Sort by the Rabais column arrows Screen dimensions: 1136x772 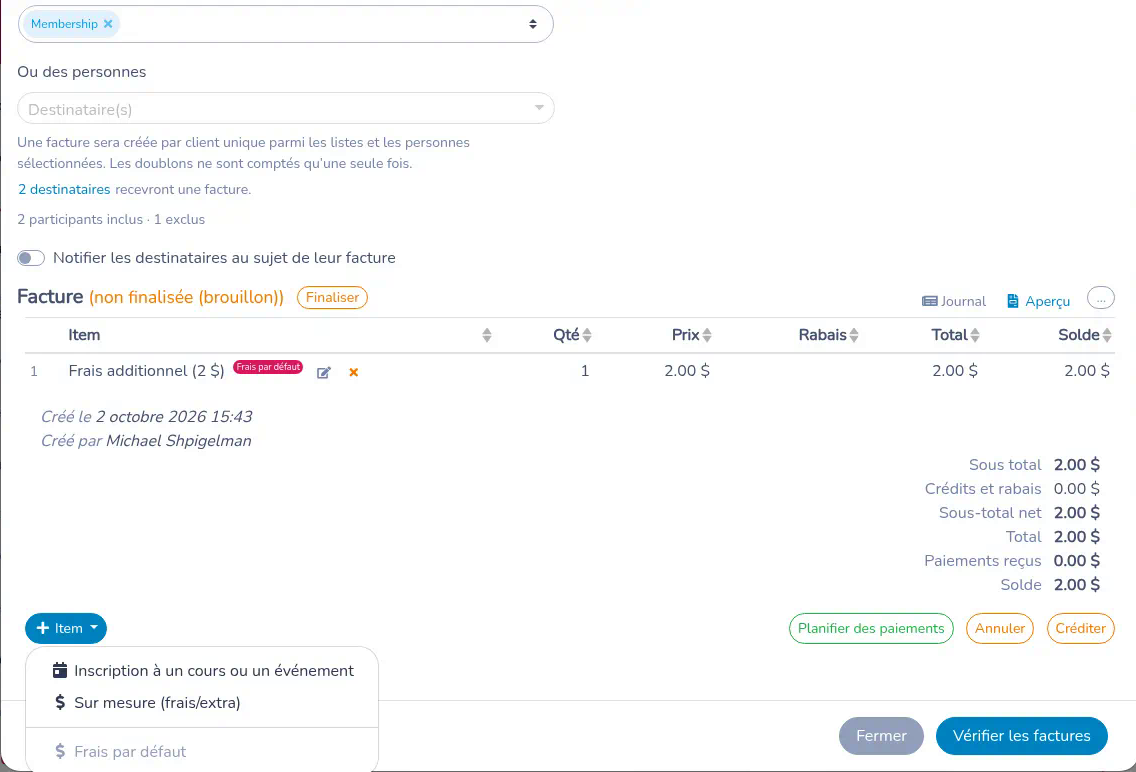point(854,335)
